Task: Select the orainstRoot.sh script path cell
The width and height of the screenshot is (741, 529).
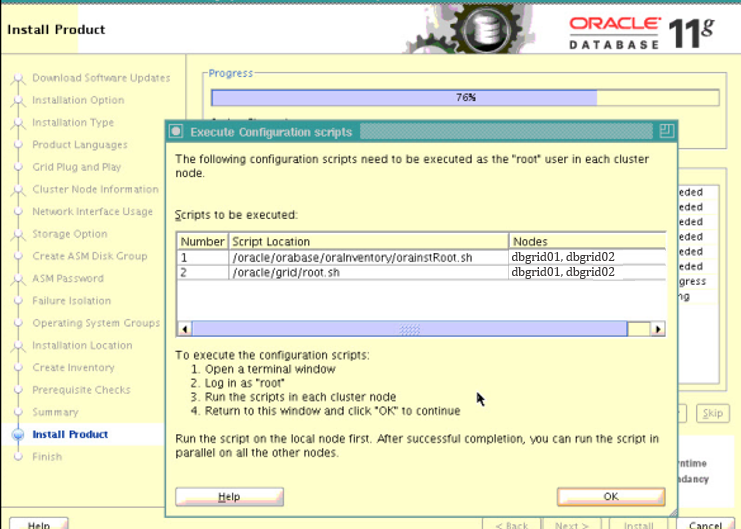Action: point(369,257)
